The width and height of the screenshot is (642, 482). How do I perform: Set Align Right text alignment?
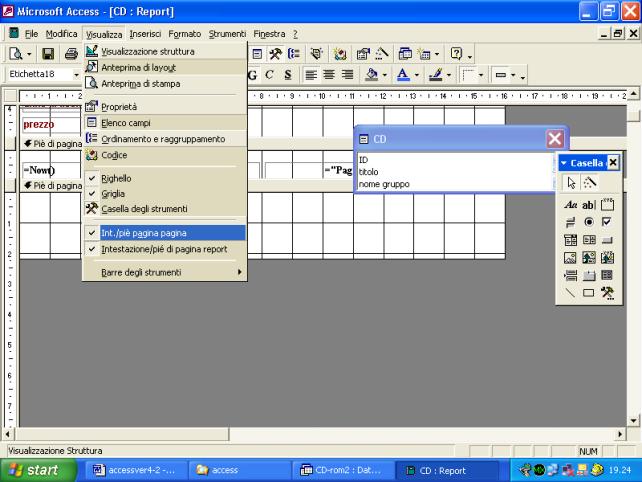pos(348,75)
